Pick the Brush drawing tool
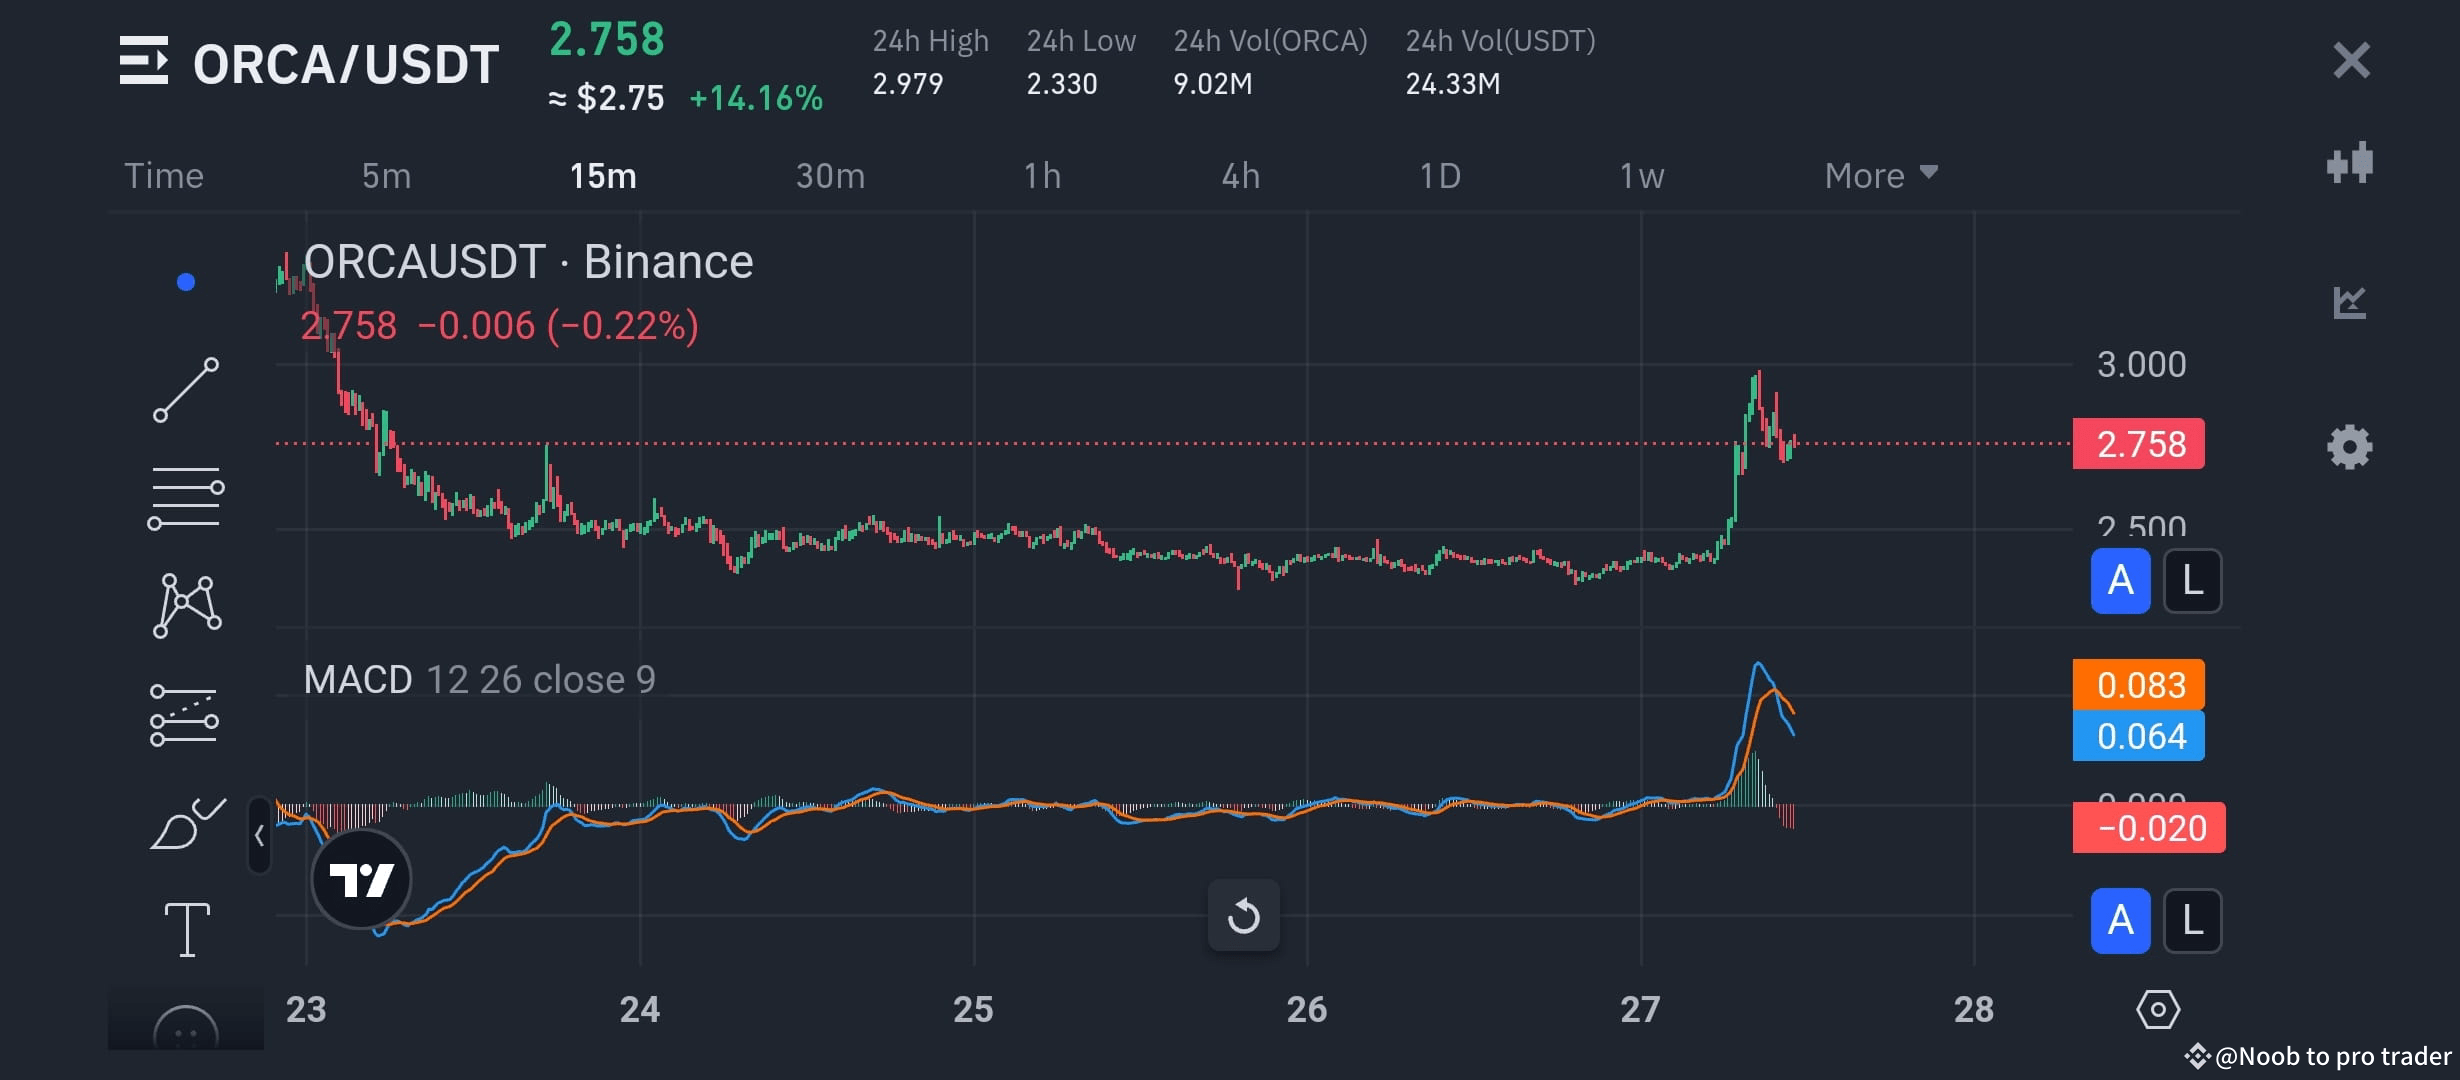This screenshot has height=1080, width=2460. click(x=186, y=825)
